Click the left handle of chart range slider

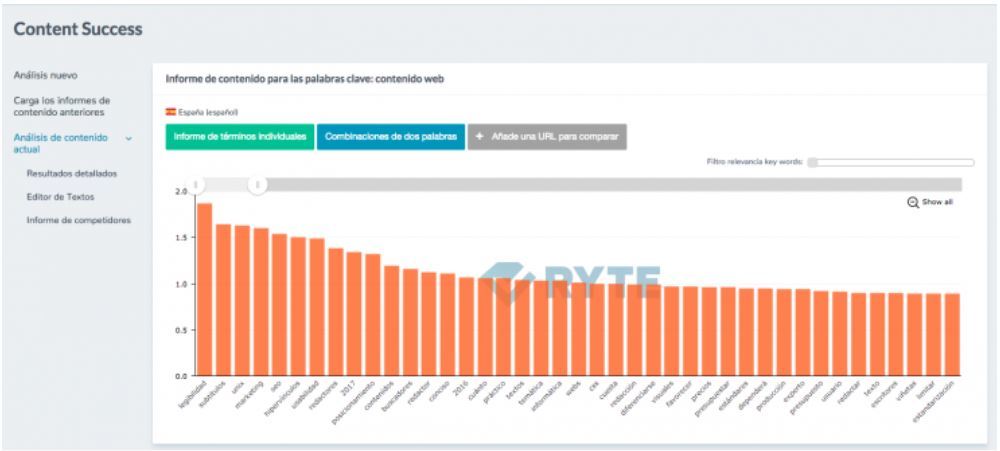coord(196,185)
